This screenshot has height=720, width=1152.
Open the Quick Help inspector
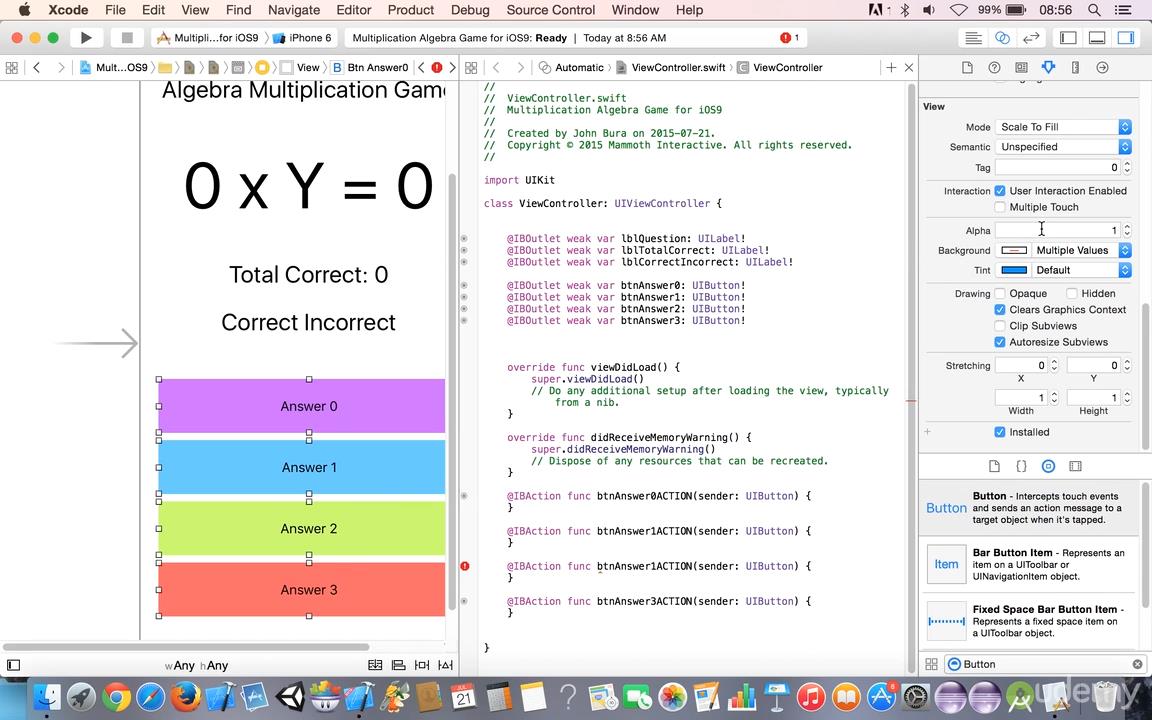coord(994,68)
